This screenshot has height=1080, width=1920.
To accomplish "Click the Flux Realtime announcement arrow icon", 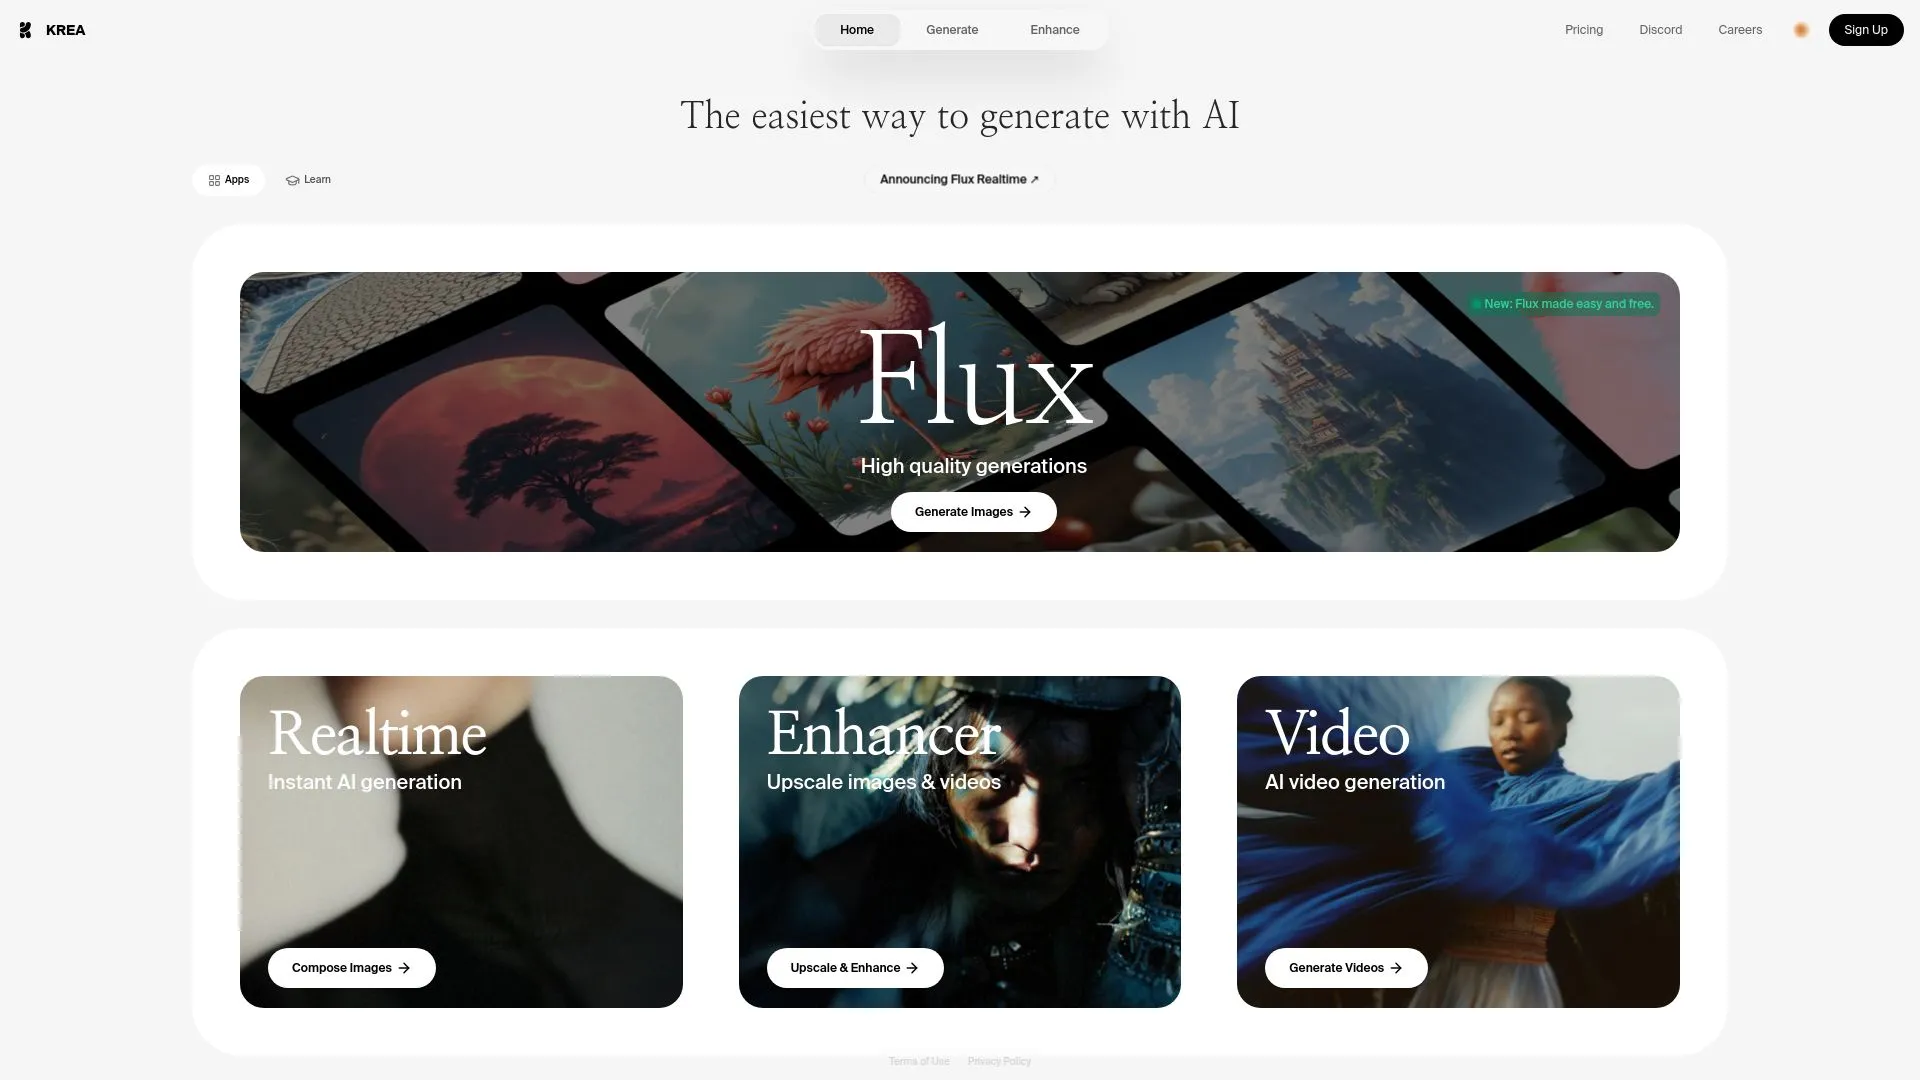I will pyautogui.click(x=1036, y=179).
